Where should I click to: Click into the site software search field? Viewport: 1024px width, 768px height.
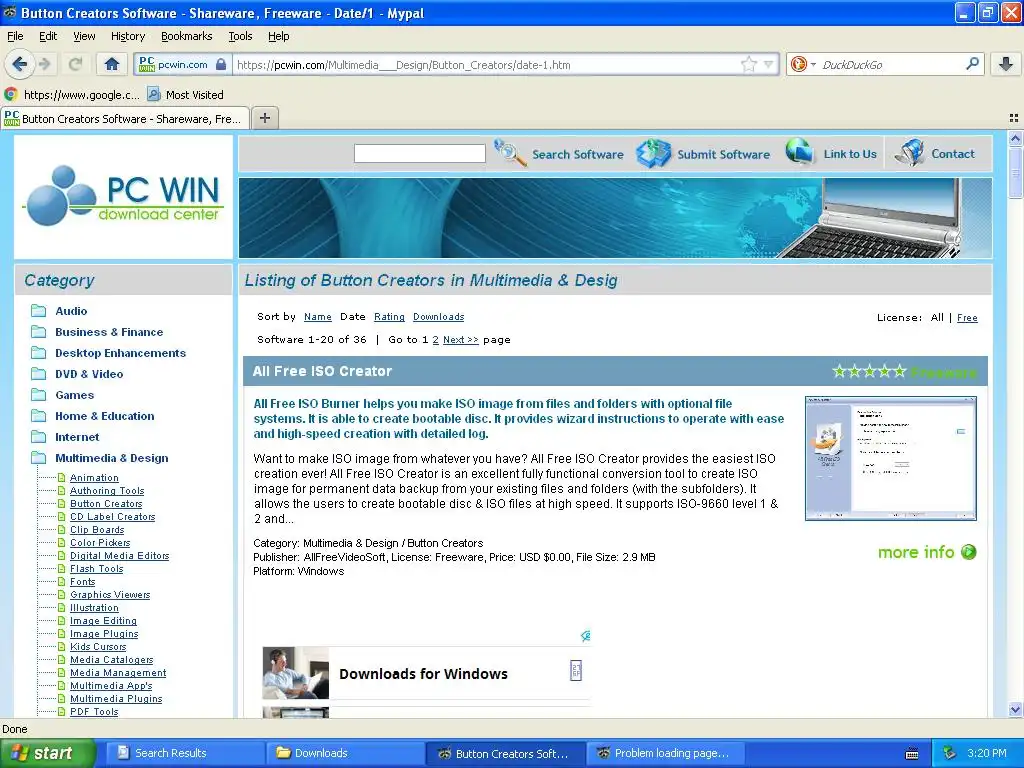point(419,153)
